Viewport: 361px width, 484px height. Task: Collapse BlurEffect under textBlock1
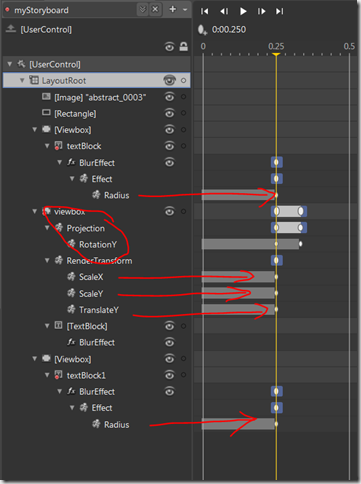pyautogui.click(x=60, y=391)
